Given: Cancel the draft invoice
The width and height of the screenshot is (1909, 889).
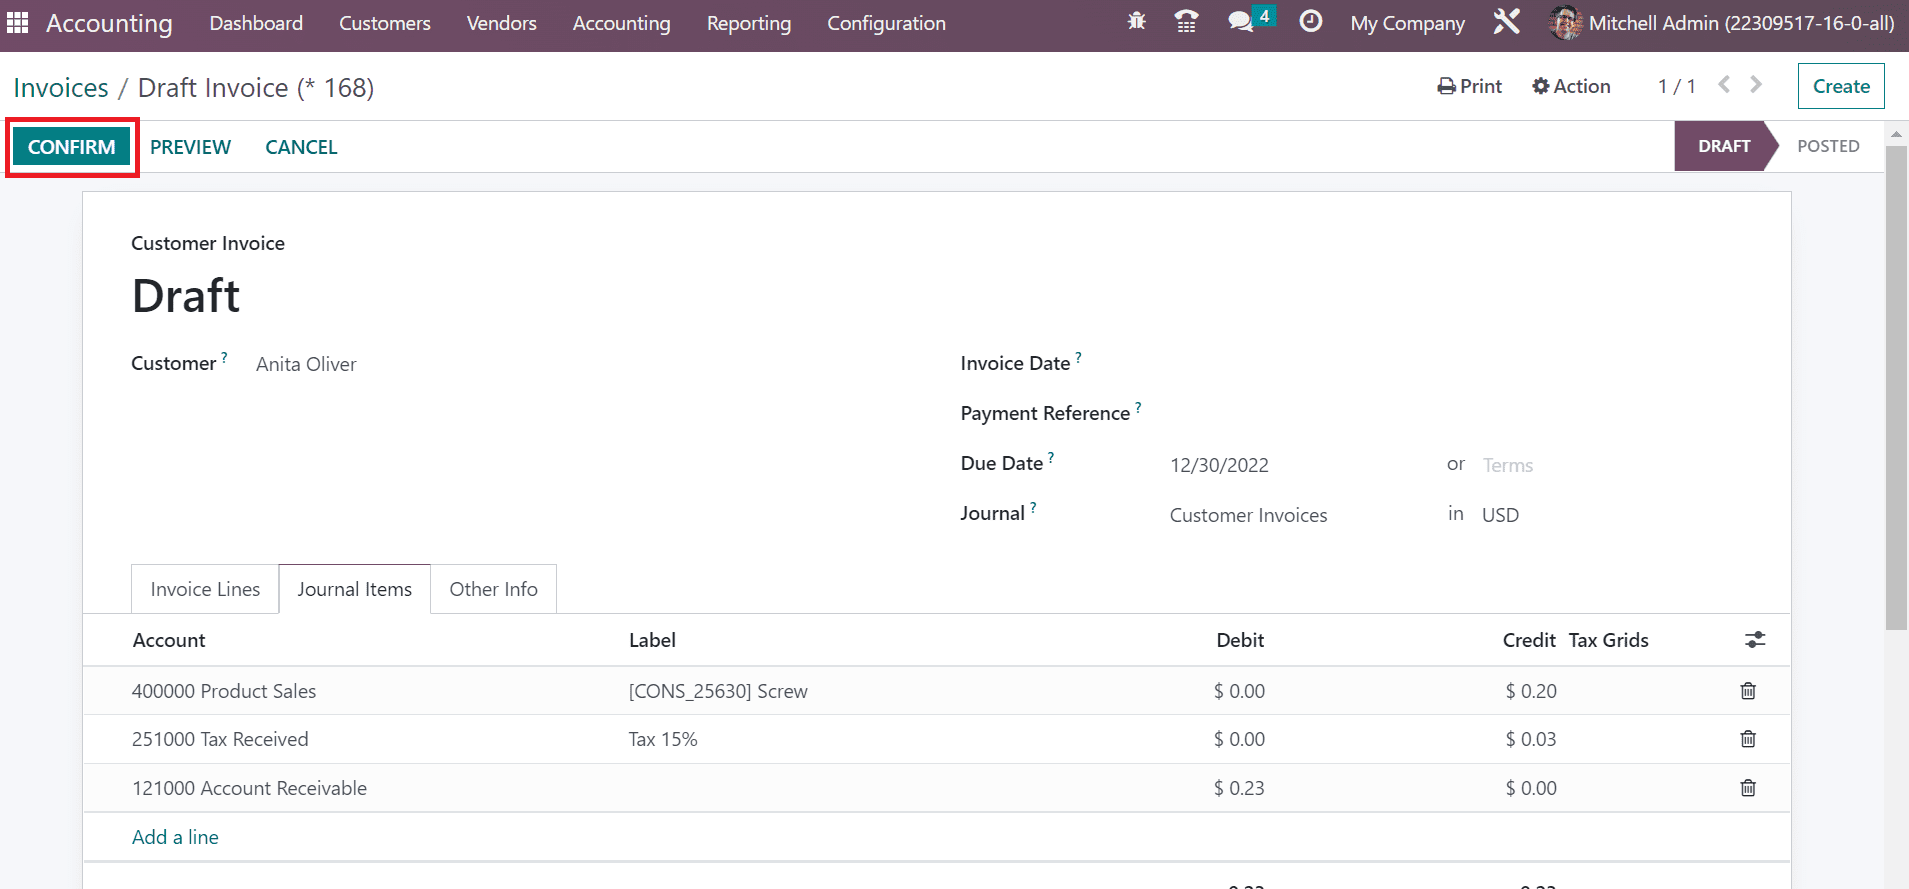Looking at the screenshot, I should [x=301, y=147].
